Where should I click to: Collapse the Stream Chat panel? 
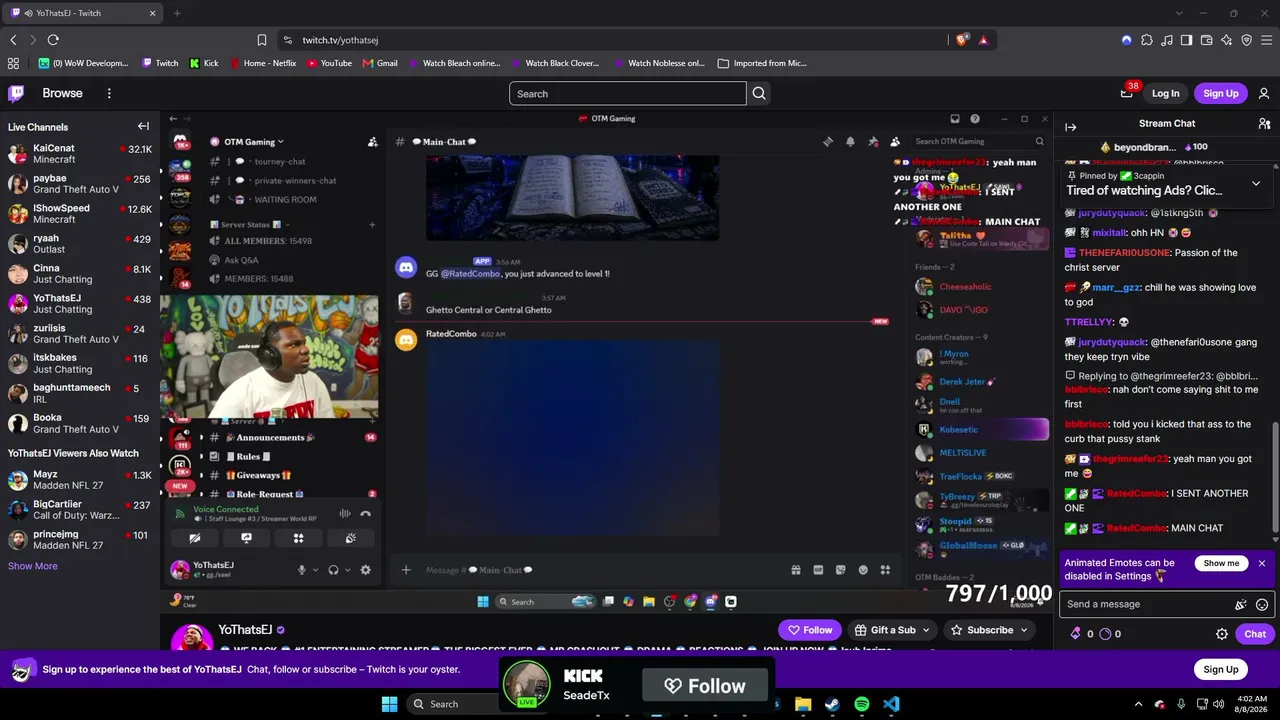point(1070,127)
